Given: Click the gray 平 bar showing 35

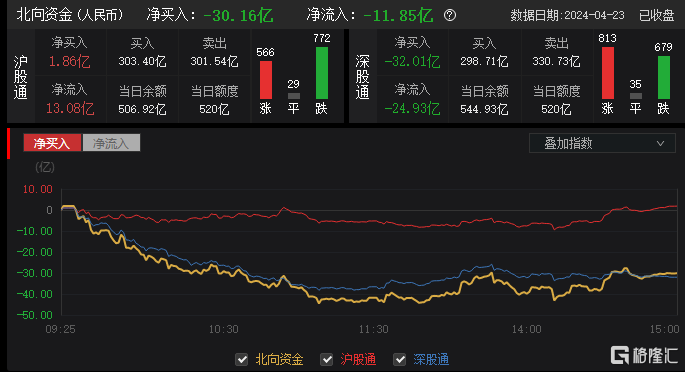Looking at the screenshot, I should [x=636, y=96].
